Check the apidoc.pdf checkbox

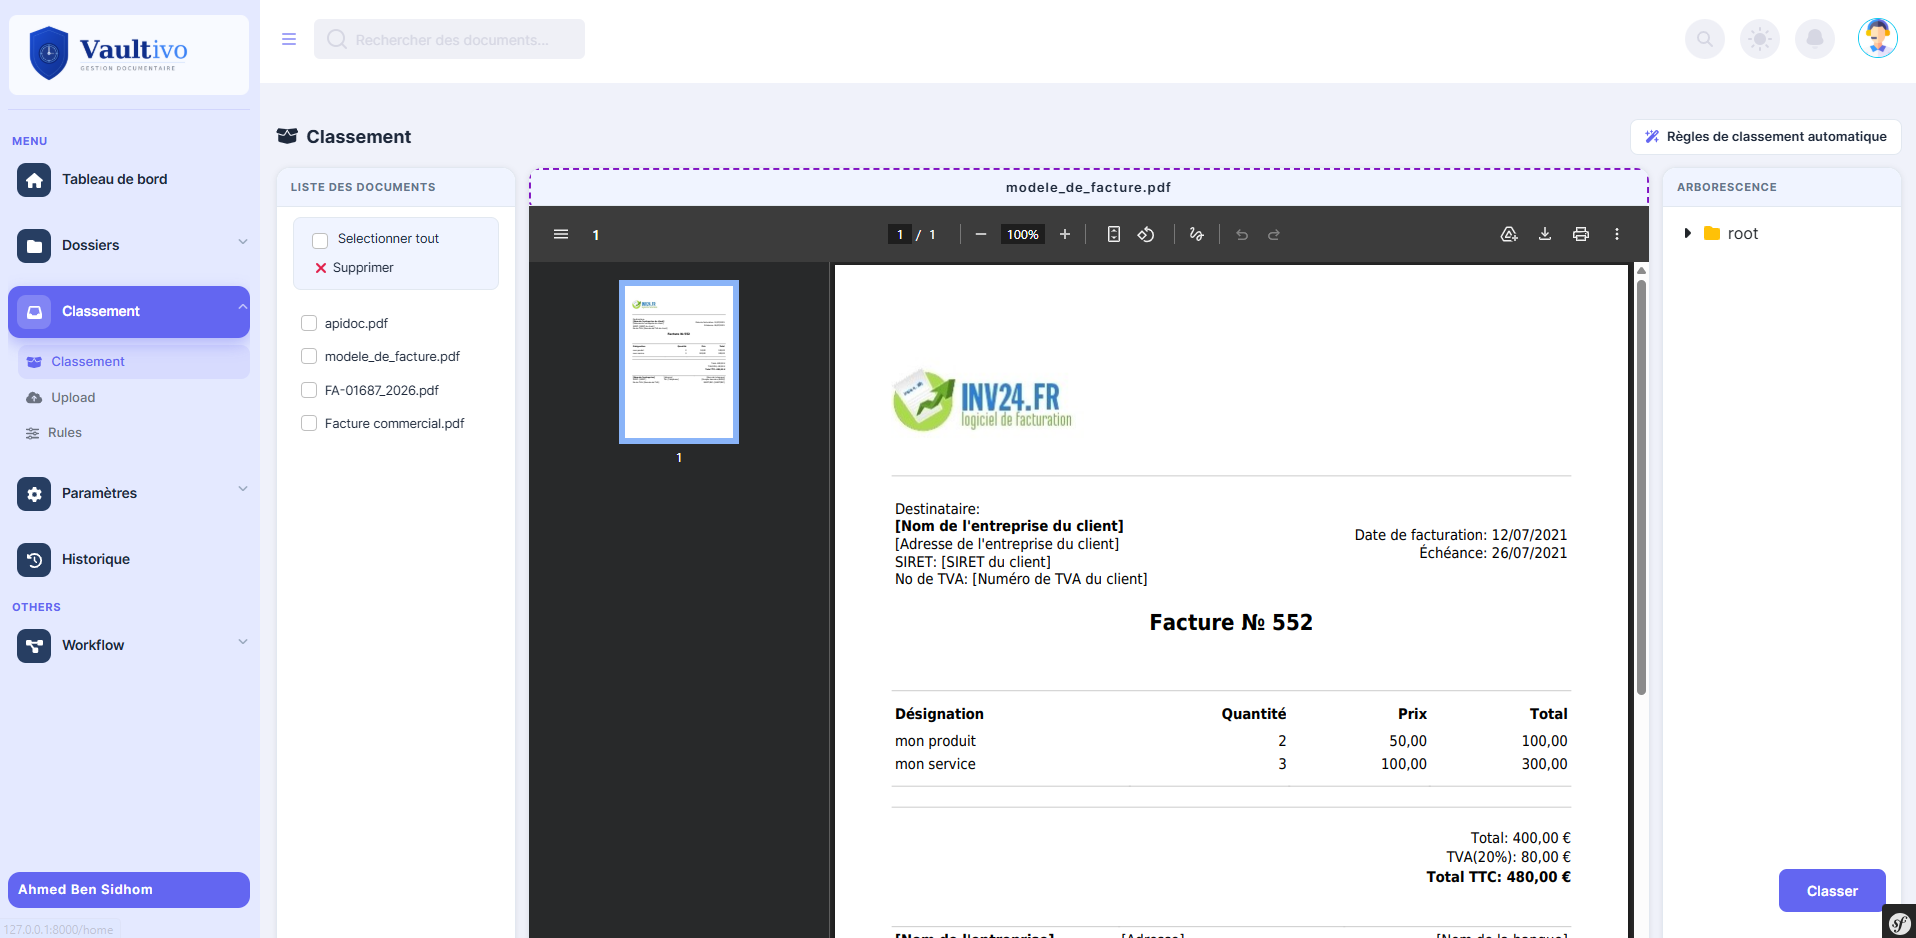click(309, 323)
